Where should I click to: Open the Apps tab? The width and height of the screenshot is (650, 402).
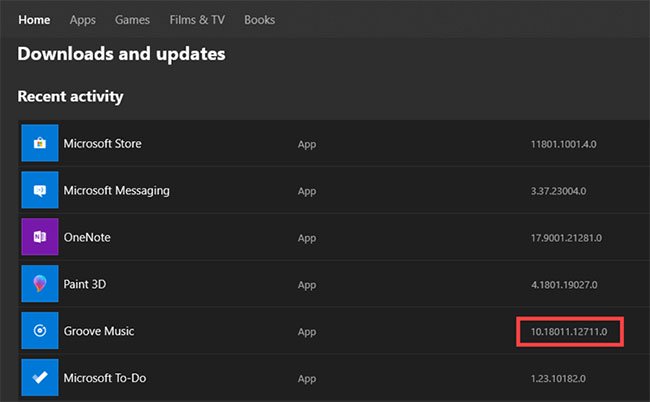(x=82, y=20)
